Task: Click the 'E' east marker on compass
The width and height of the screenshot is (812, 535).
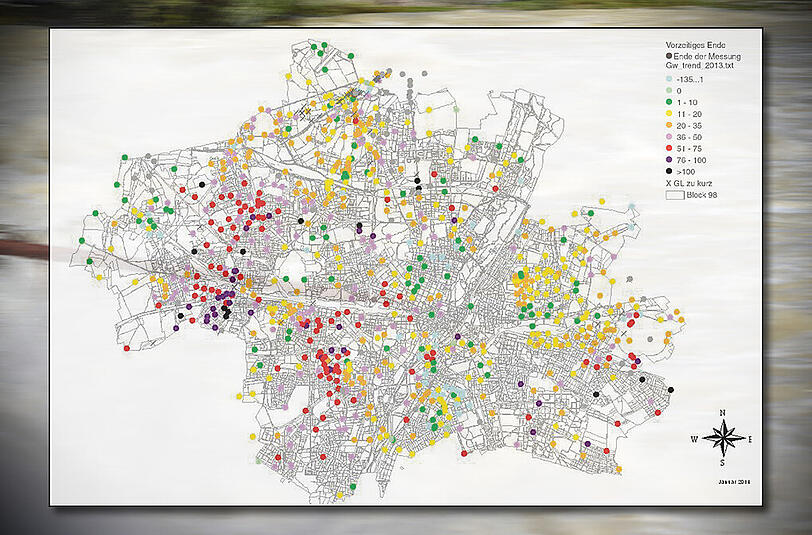Action: tap(751, 438)
